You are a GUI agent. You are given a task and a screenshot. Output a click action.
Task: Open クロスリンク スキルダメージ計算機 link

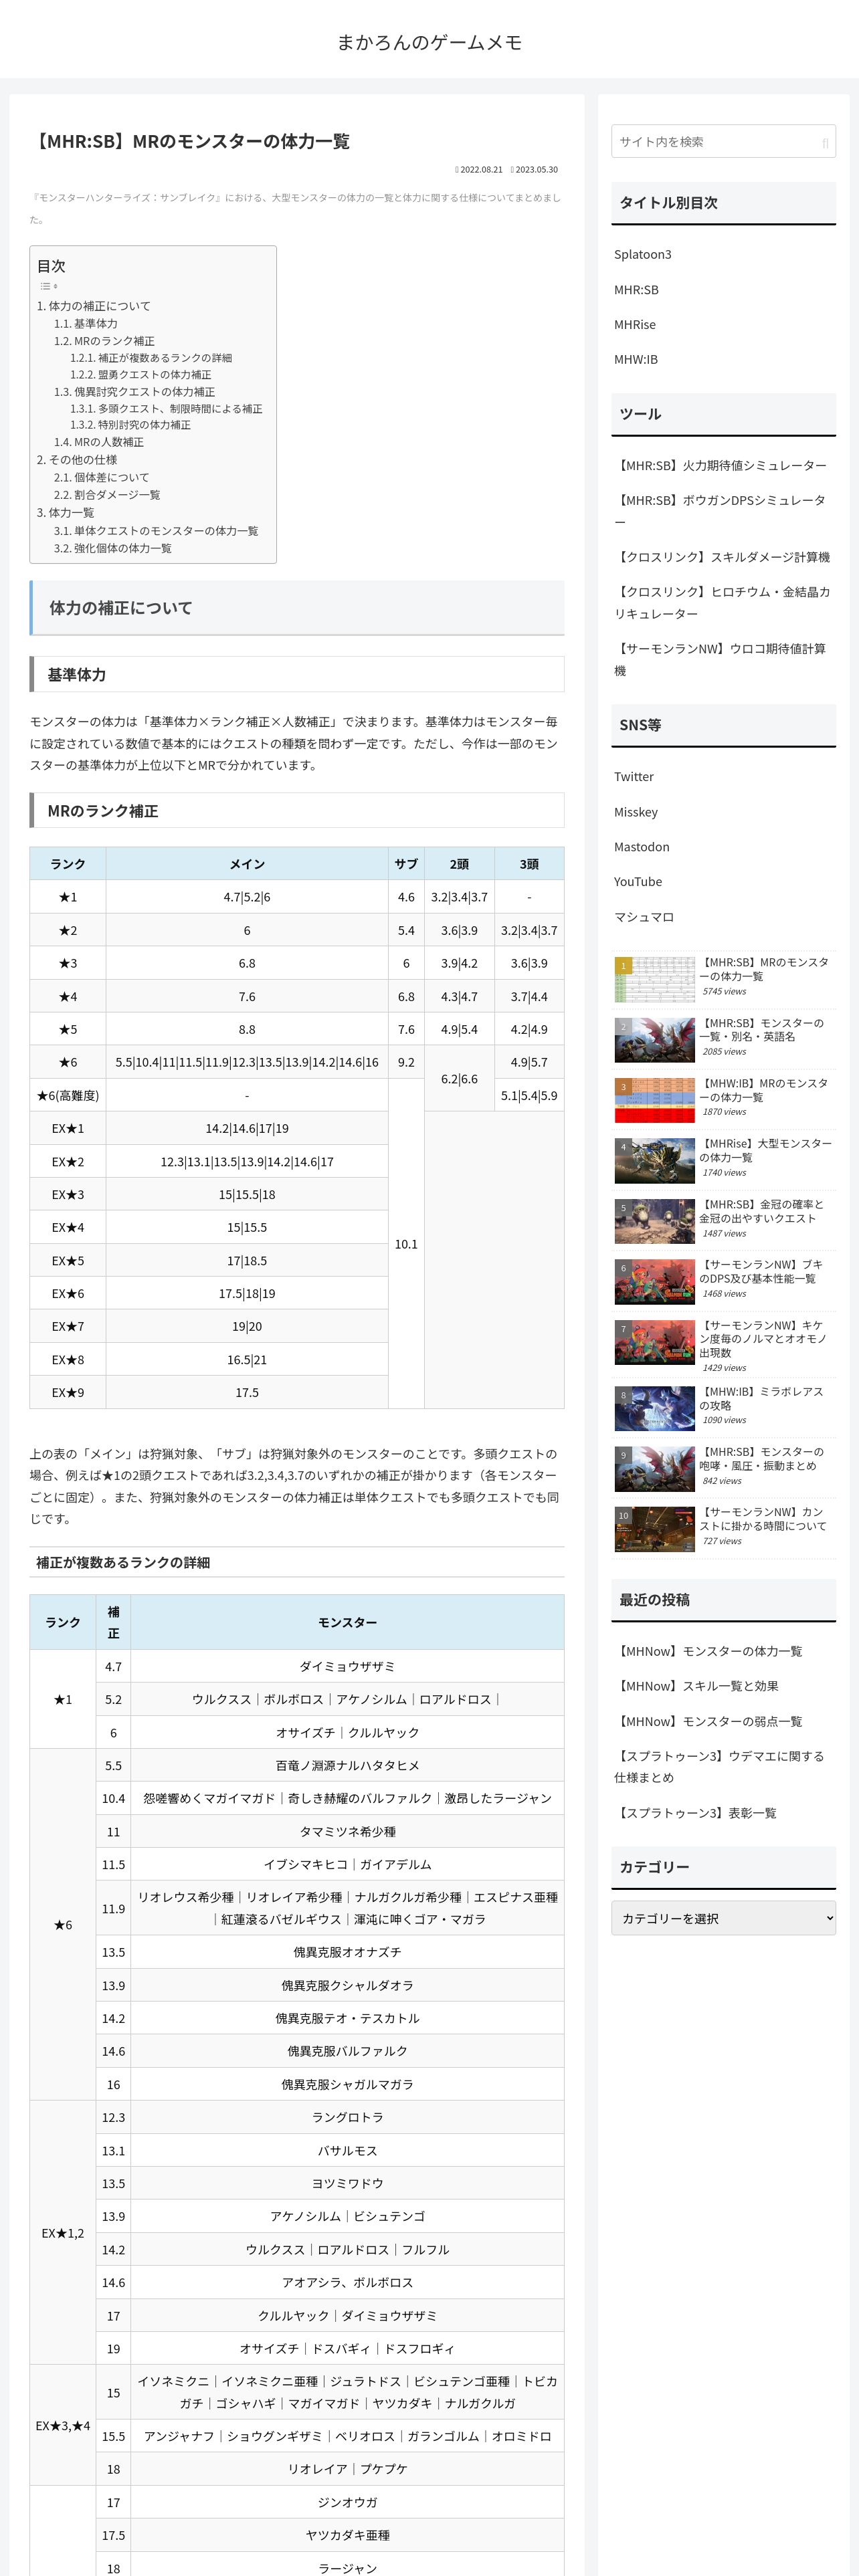pos(722,557)
